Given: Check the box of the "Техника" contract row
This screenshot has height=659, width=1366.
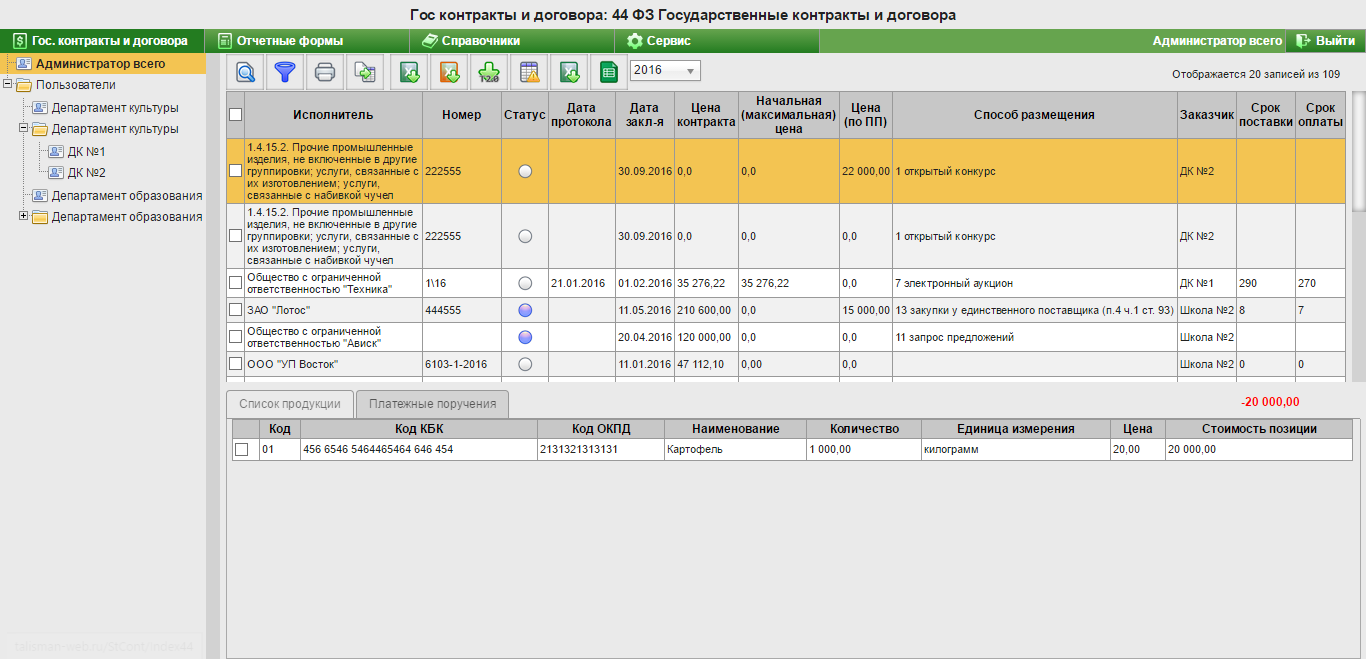Looking at the screenshot, I should pyautogui.click(x=235, y=283).
